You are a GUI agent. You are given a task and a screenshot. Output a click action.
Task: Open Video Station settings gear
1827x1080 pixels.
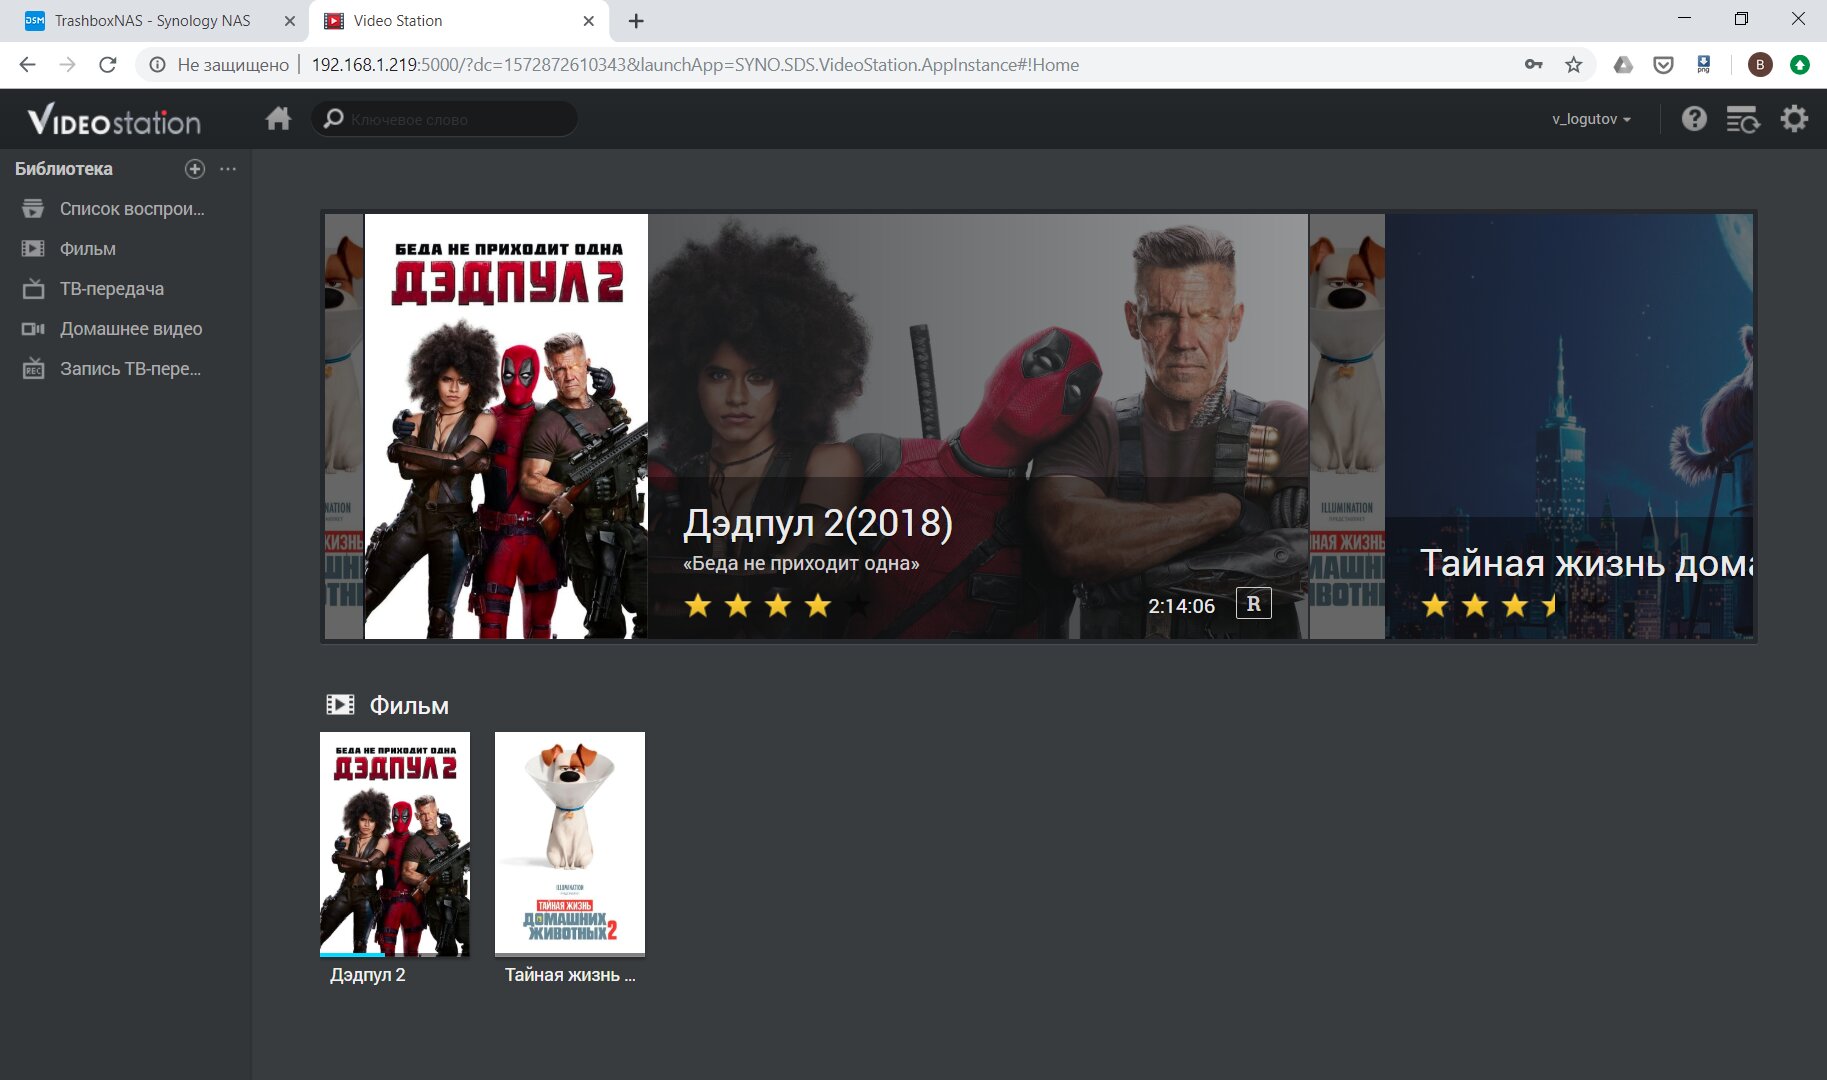click(x=1794, y=119)
